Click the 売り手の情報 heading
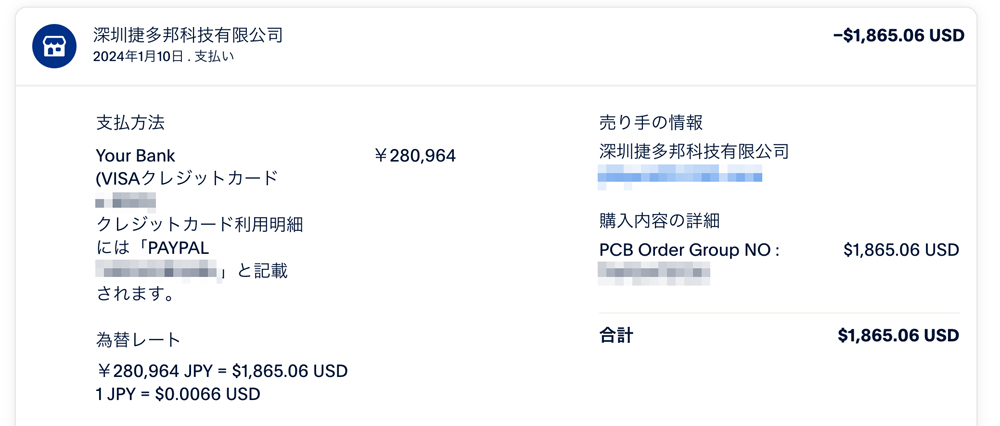This screenshot has width=1000, height=426. (x=651, y=122)
